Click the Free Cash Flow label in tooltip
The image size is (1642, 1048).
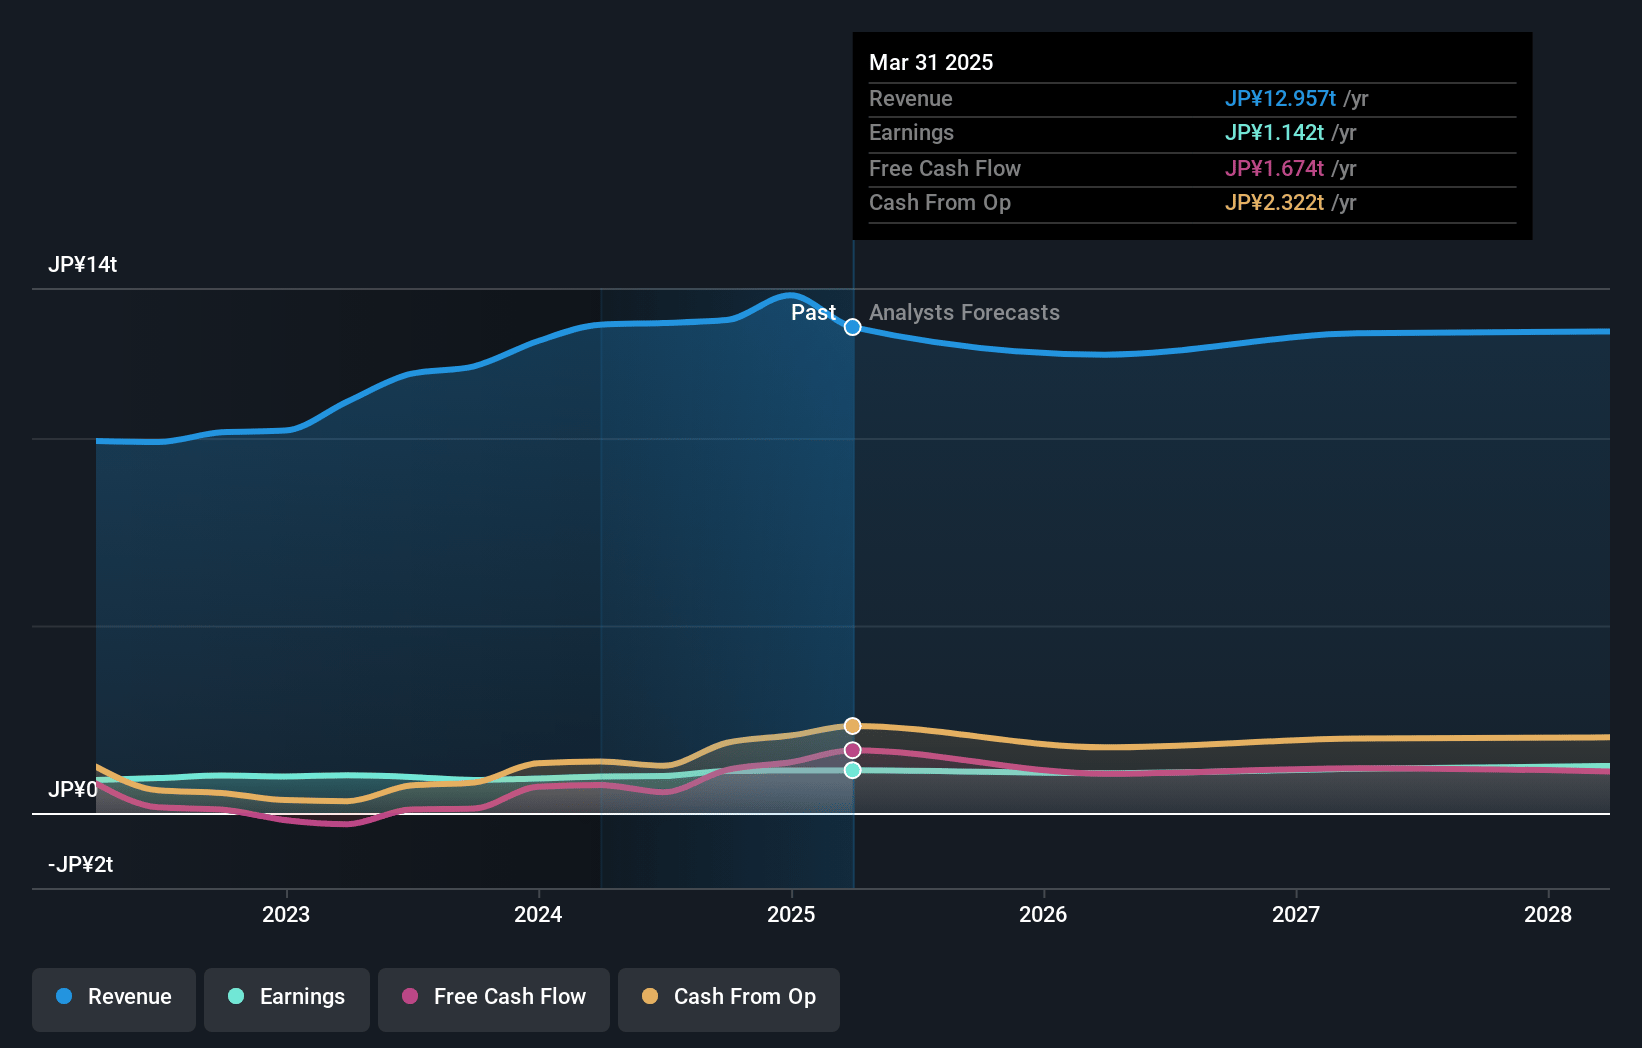coord(945,168)
